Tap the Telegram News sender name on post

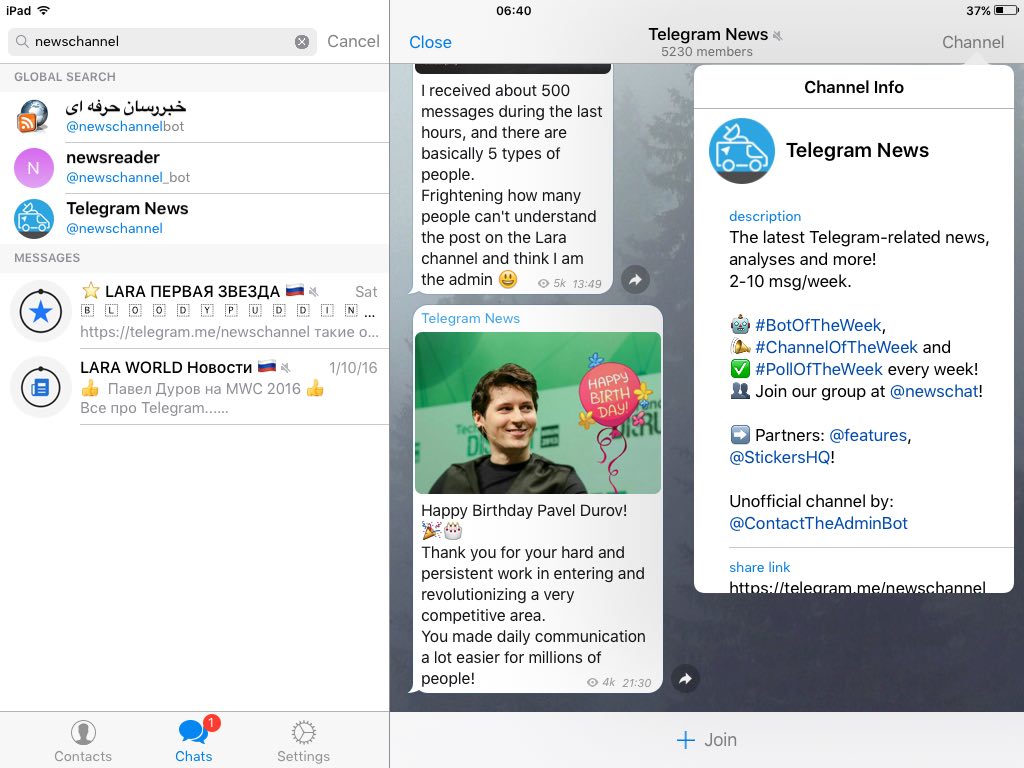click(x=470, y=318)
